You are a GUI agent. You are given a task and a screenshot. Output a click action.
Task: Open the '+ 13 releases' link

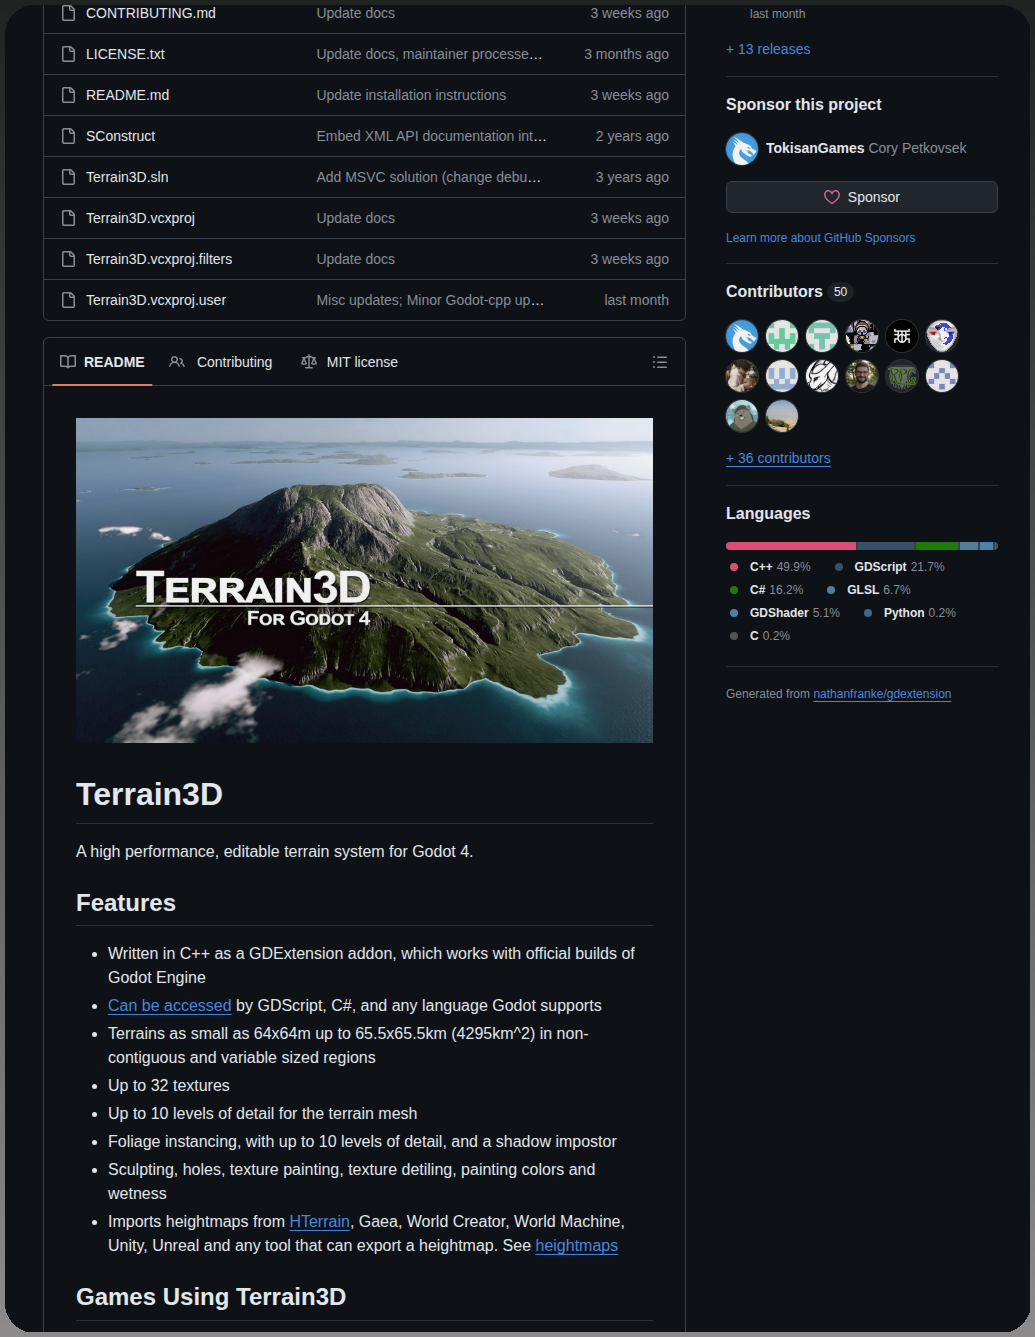pos(768,49)
